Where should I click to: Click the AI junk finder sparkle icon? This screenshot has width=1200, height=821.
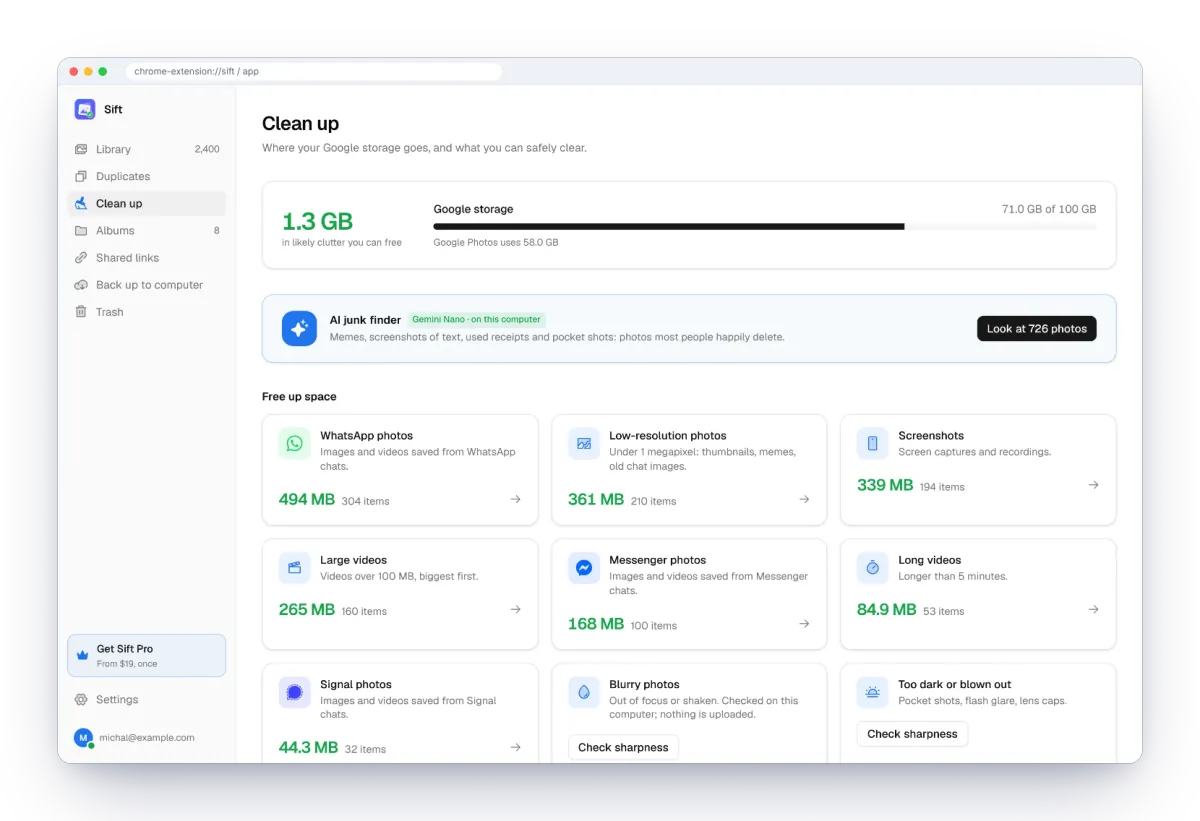(299, 328)
